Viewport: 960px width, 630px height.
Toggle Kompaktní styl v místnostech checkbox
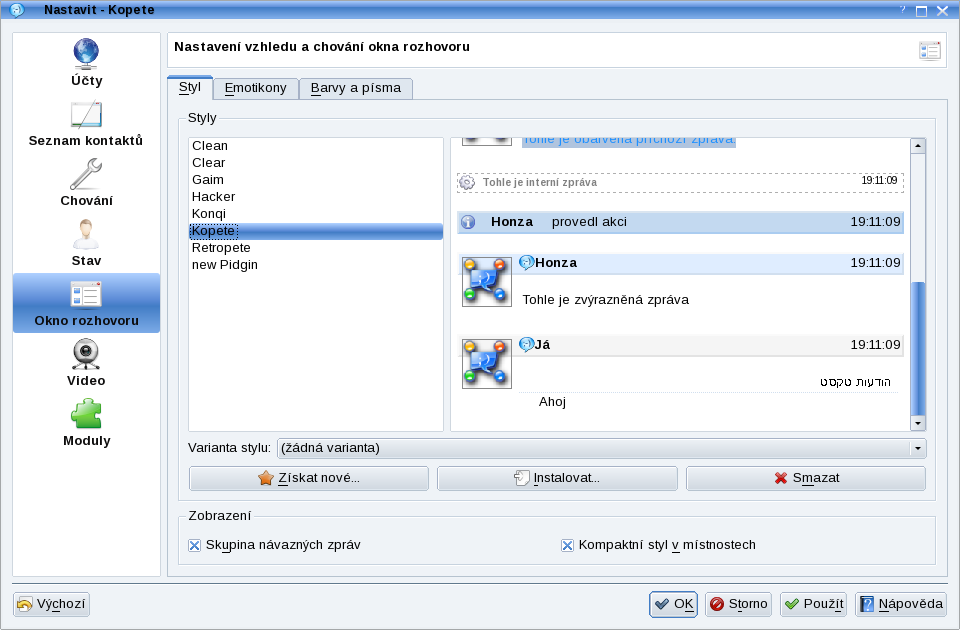tap(568, 545)
